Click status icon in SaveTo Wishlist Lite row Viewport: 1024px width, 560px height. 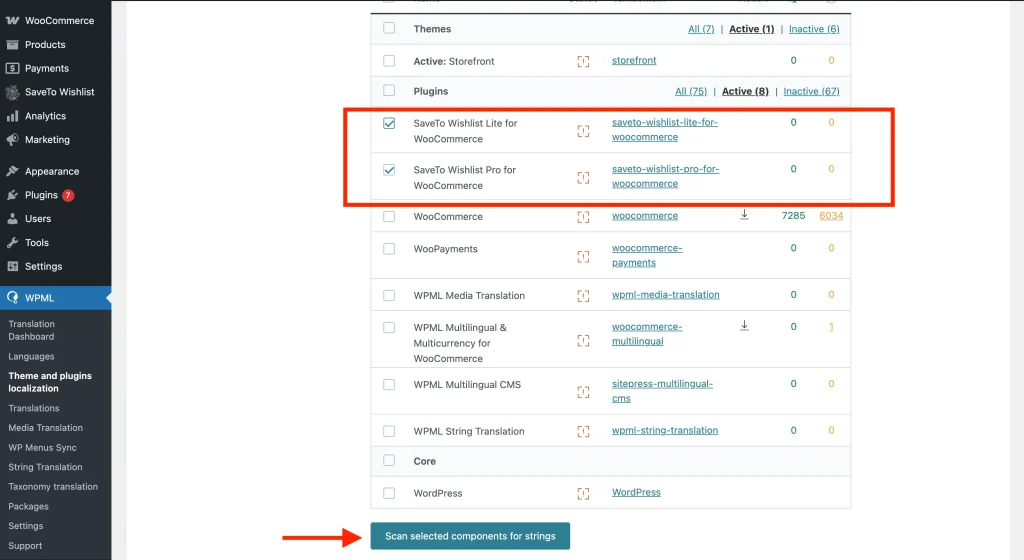[x=583, y=131]
